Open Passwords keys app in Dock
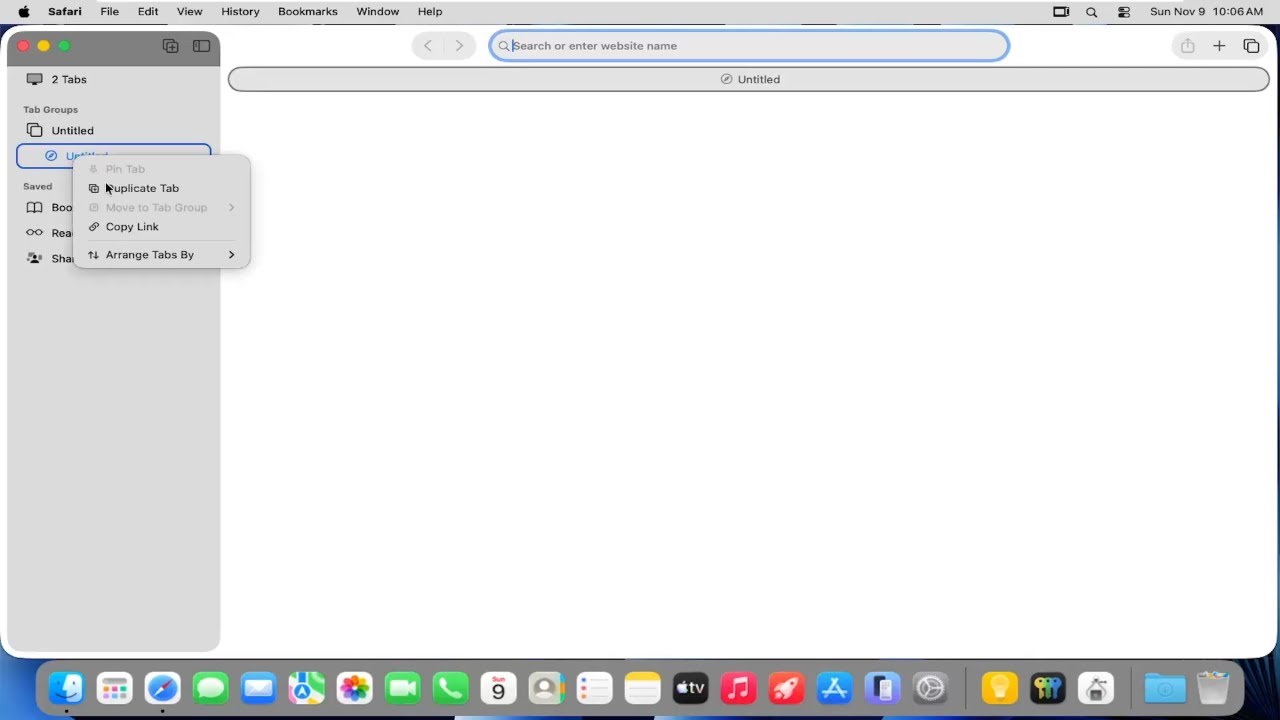Screen dimensions: 1280x720 coord(1048,688)
